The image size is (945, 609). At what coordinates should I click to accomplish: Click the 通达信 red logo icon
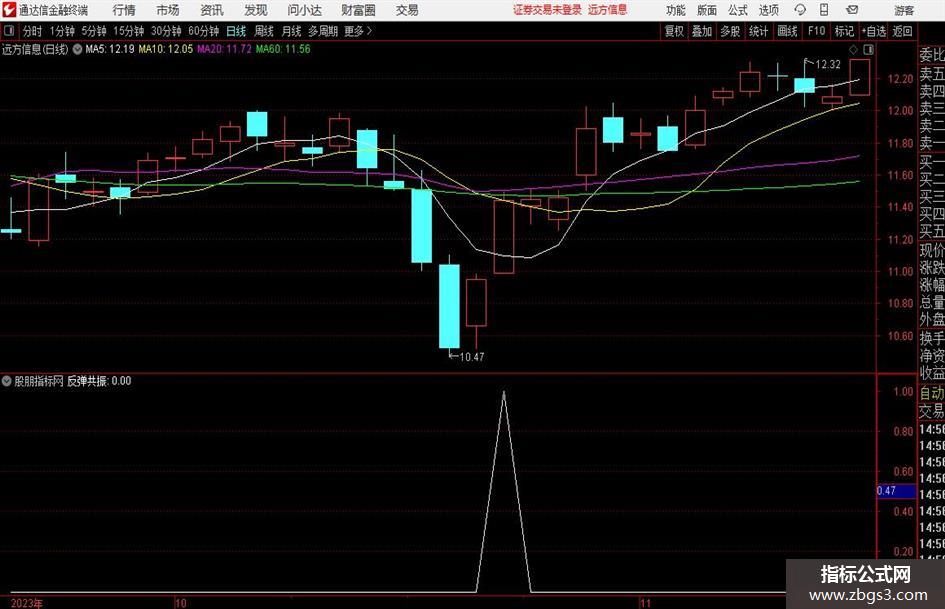coord(9,10)
